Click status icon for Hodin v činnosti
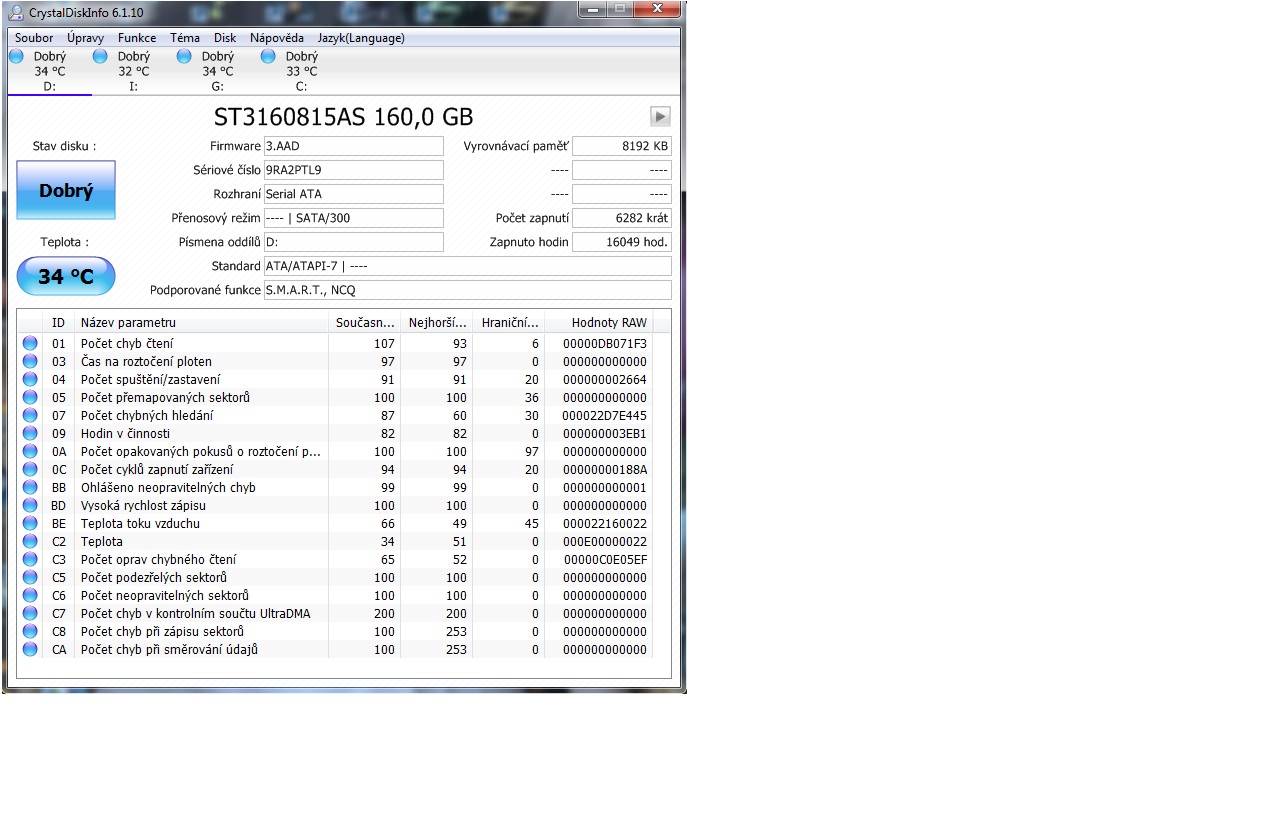The height and width of the screenshot is (826, 1274). [30, 433]
